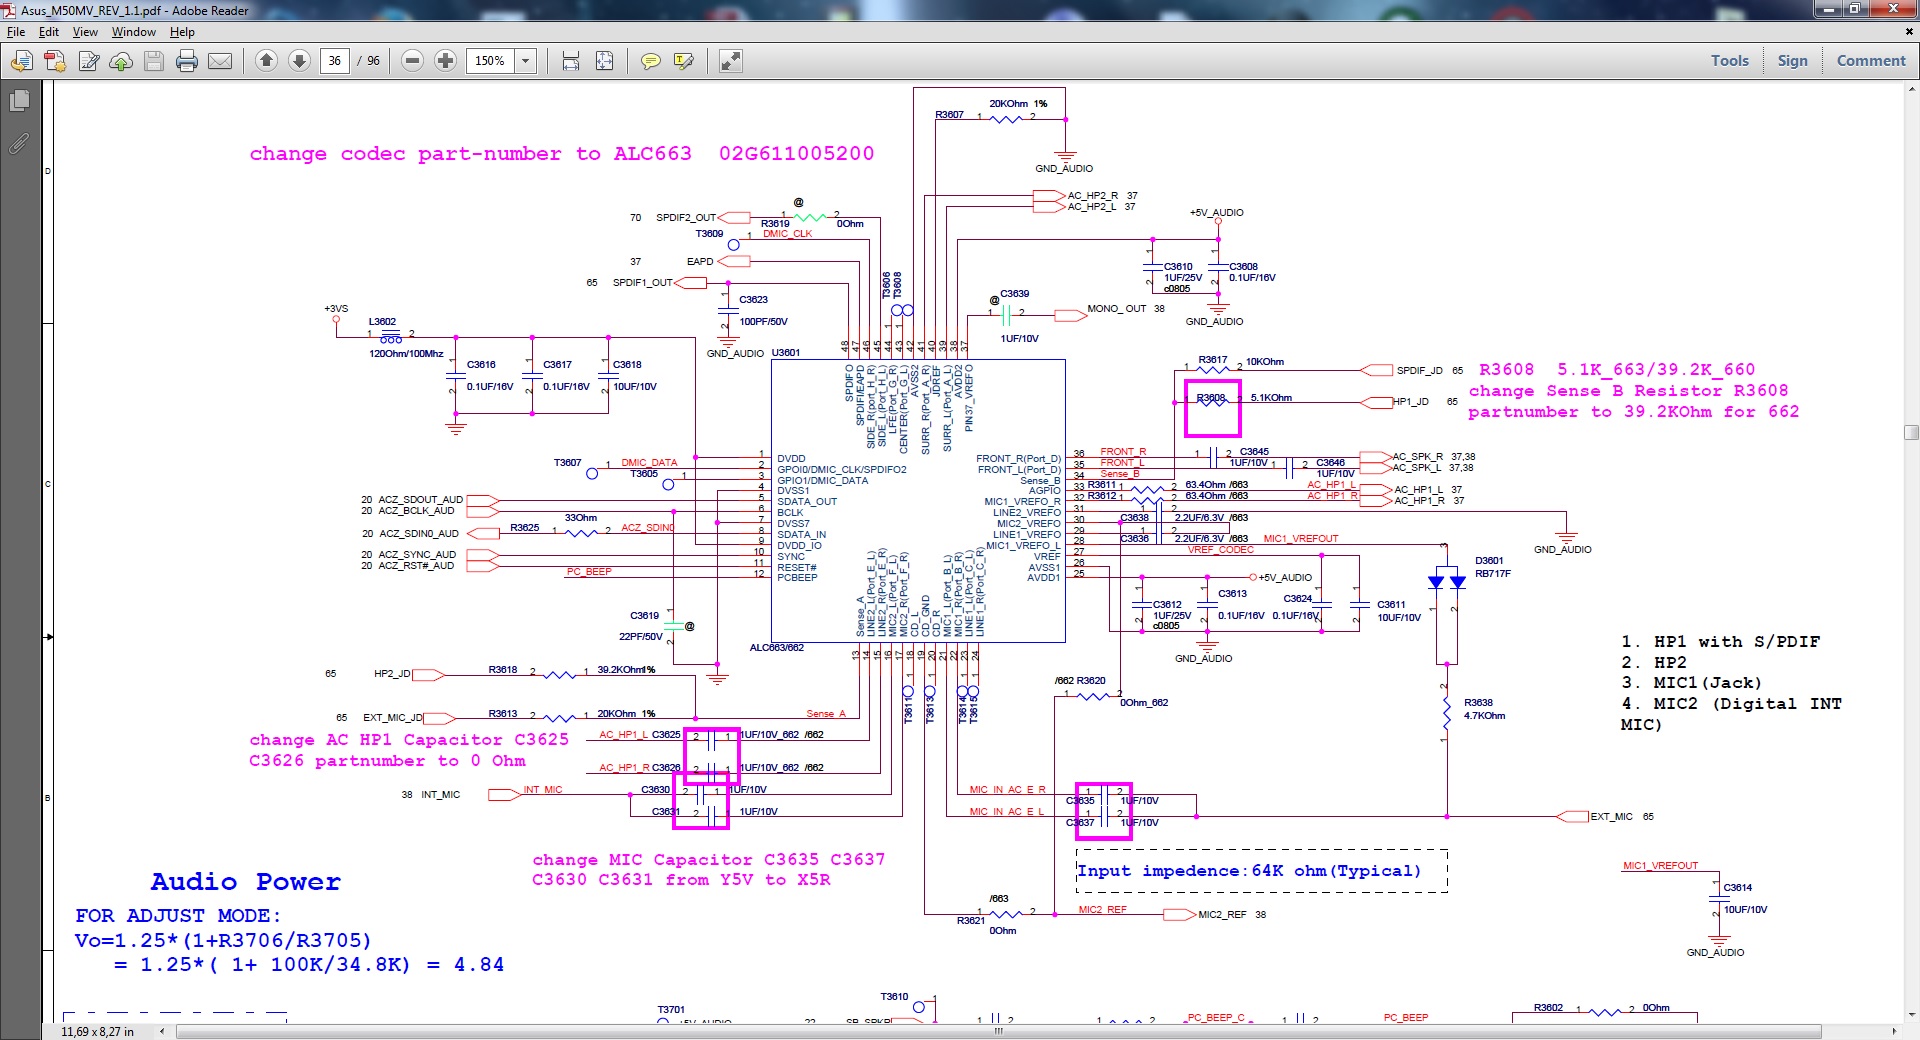Click the page size '11,69 x 8,27 in' text

(x=97, y=1031)
